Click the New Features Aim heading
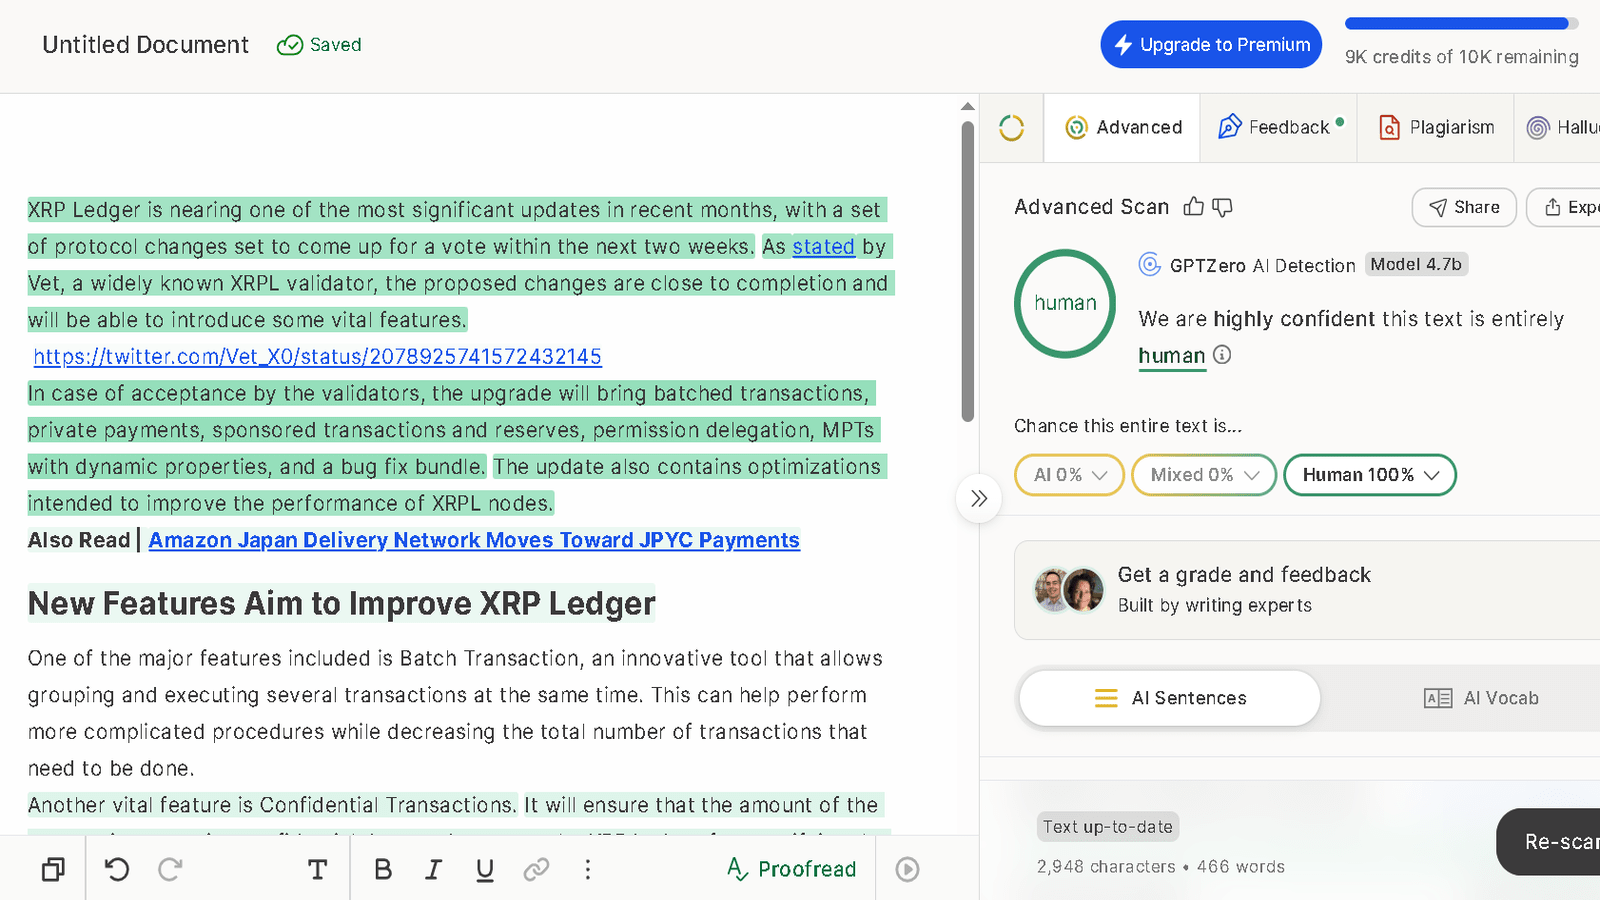This screenshot has width=1600, height=900. pyautogui.click(x=342, y=604)
